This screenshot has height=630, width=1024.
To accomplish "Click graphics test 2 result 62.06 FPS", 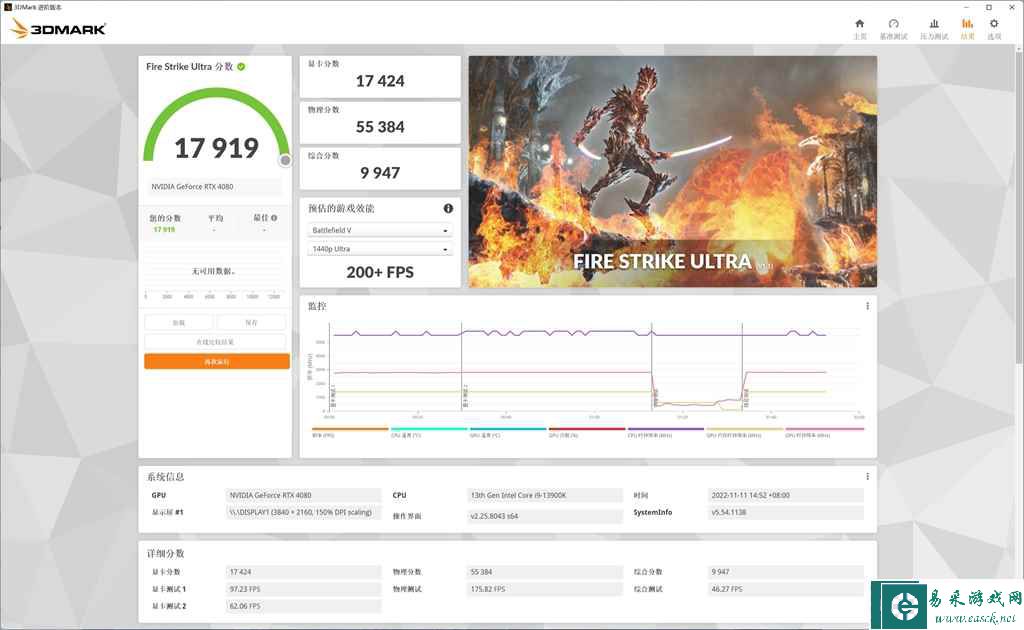I will click(x=303, y=606).
